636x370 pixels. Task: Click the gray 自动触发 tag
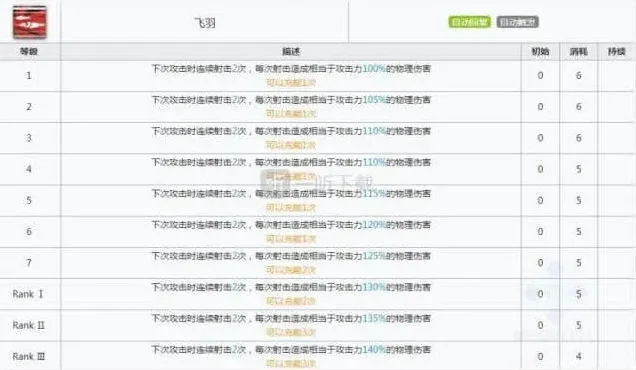518,22
